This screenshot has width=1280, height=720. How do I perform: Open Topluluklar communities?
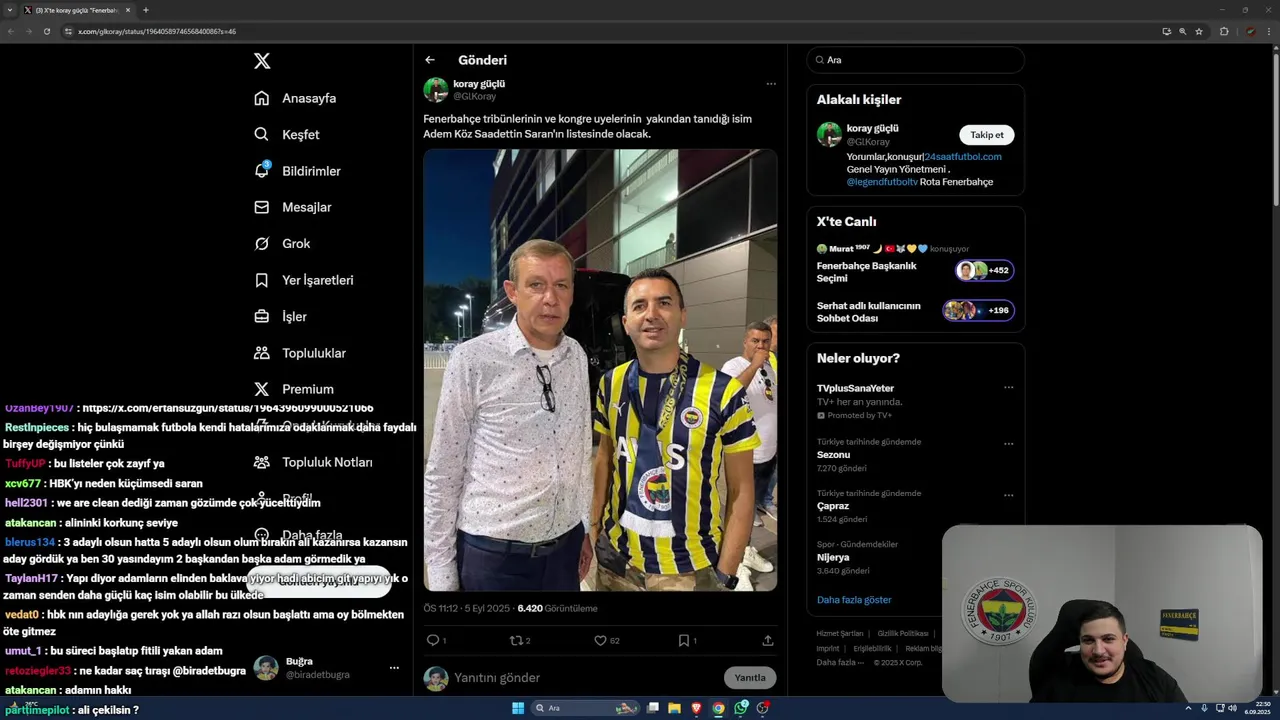pos(299,353)
